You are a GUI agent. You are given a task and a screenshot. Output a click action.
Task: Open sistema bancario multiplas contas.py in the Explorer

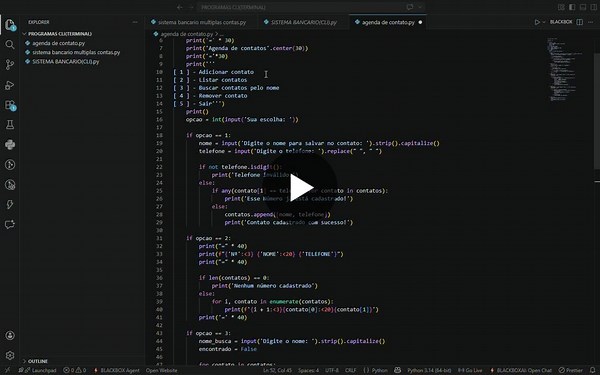point(76,52)
